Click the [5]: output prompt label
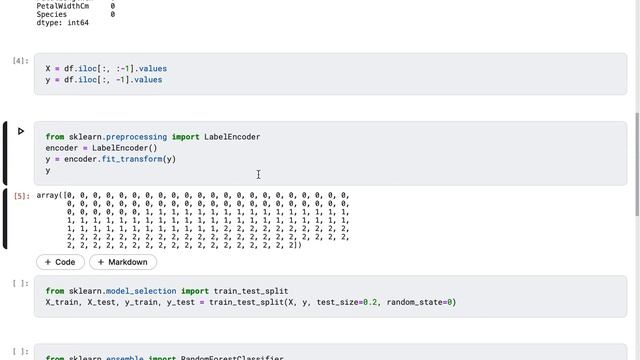Screen dimensions: 640x360 click(x=22, y=196)
